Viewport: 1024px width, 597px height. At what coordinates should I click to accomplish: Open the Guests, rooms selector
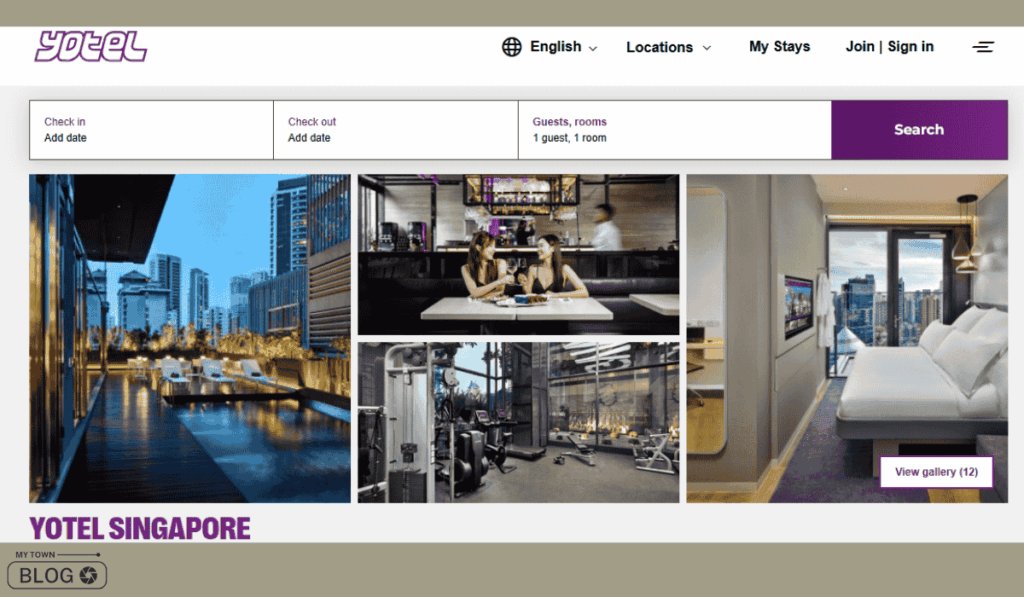pyautogui.click(x=675, y=129)
